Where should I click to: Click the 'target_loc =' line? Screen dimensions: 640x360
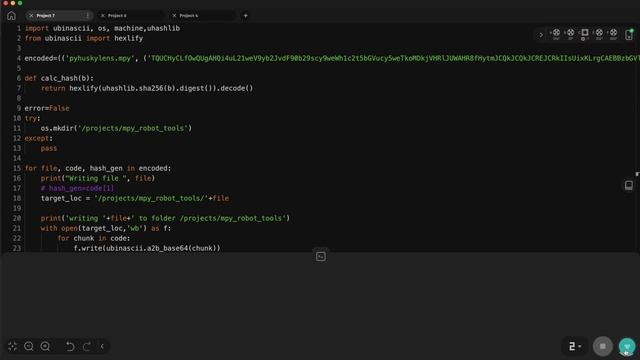[x=135, y=198]
